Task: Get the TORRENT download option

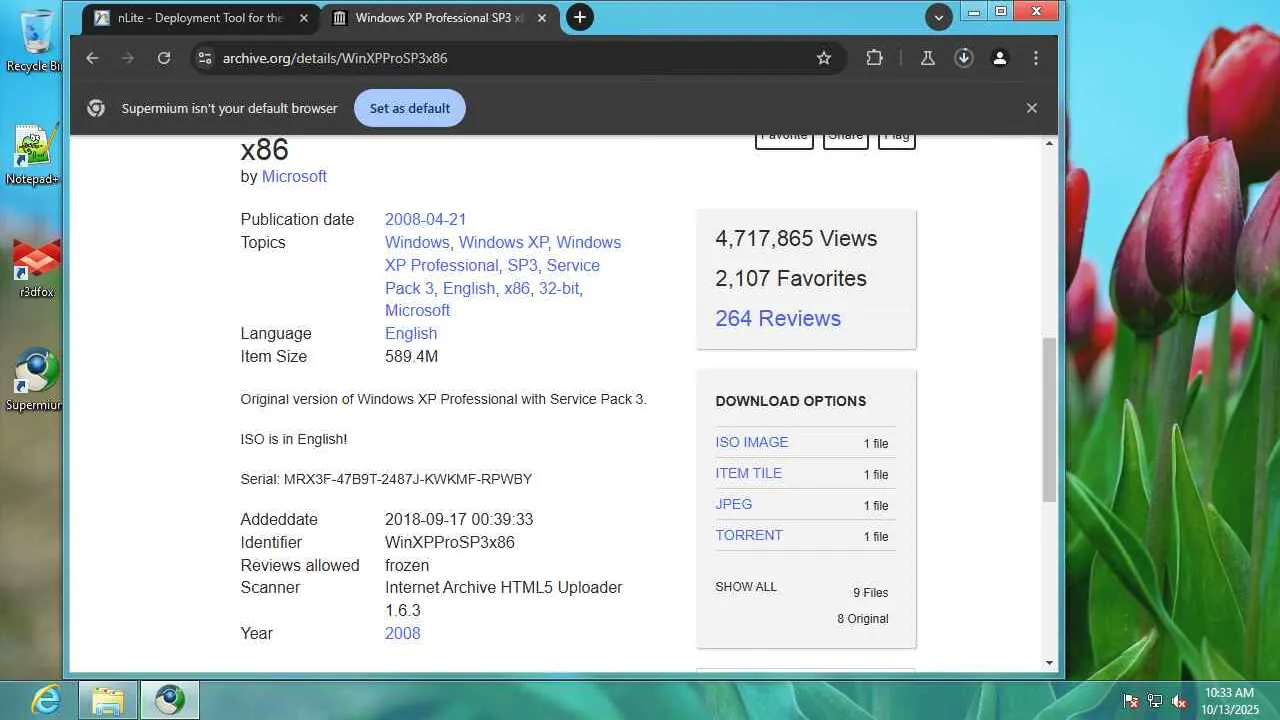Action: pos(749,535)
